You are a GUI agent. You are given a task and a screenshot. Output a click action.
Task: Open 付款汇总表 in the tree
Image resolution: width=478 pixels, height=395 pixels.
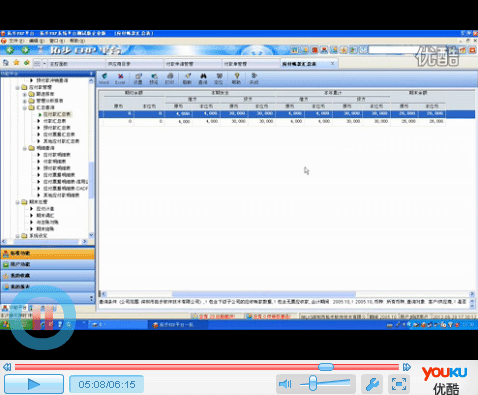55,121
